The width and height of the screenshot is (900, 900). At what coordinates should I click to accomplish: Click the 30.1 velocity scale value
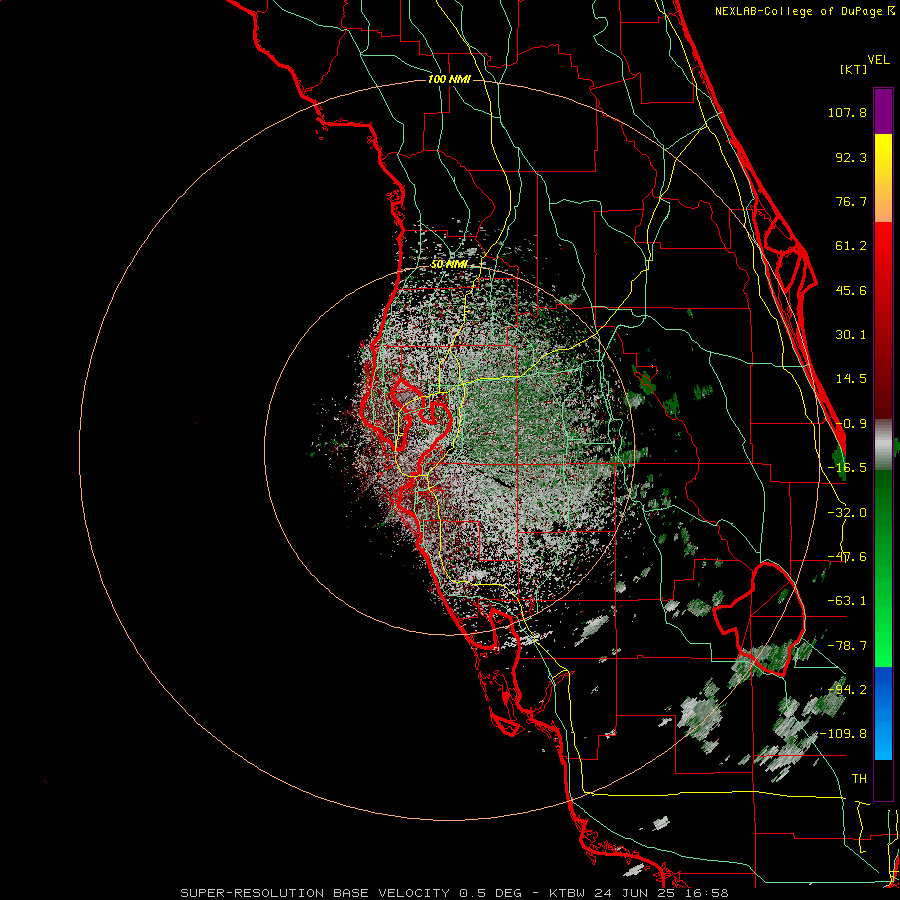point(851,335)
